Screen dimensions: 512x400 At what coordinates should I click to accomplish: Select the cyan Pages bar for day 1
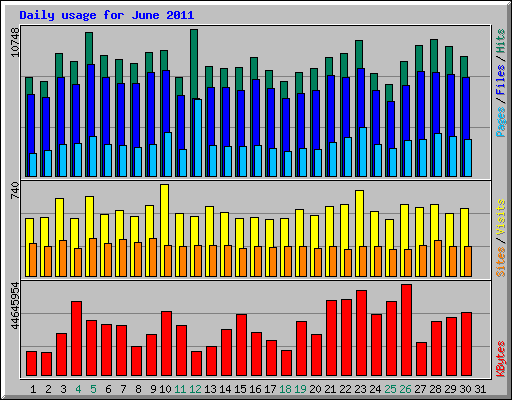(x=33, y=165)
